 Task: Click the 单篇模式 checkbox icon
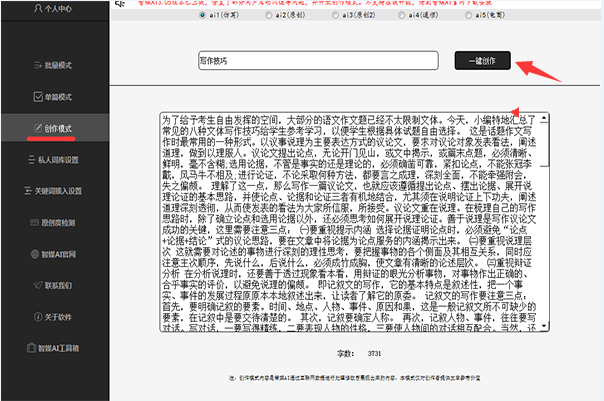coord(38,97)
